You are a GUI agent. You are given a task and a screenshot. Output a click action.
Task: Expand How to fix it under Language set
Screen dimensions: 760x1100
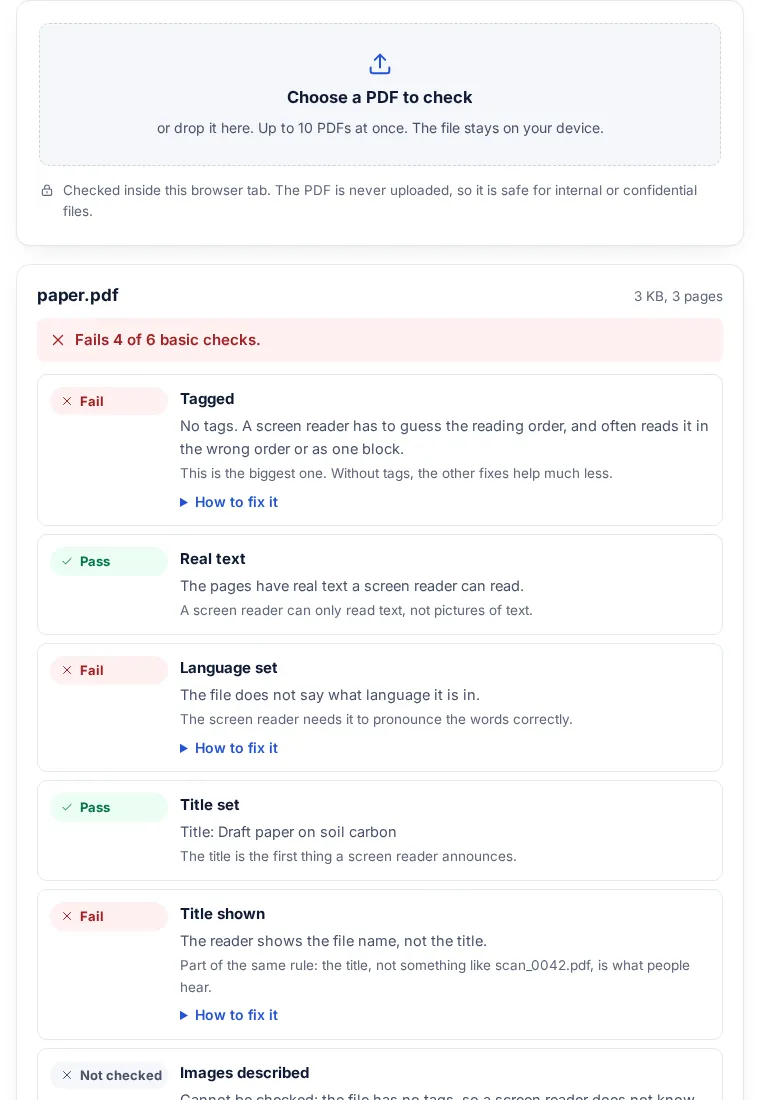[x=229, y=749]
